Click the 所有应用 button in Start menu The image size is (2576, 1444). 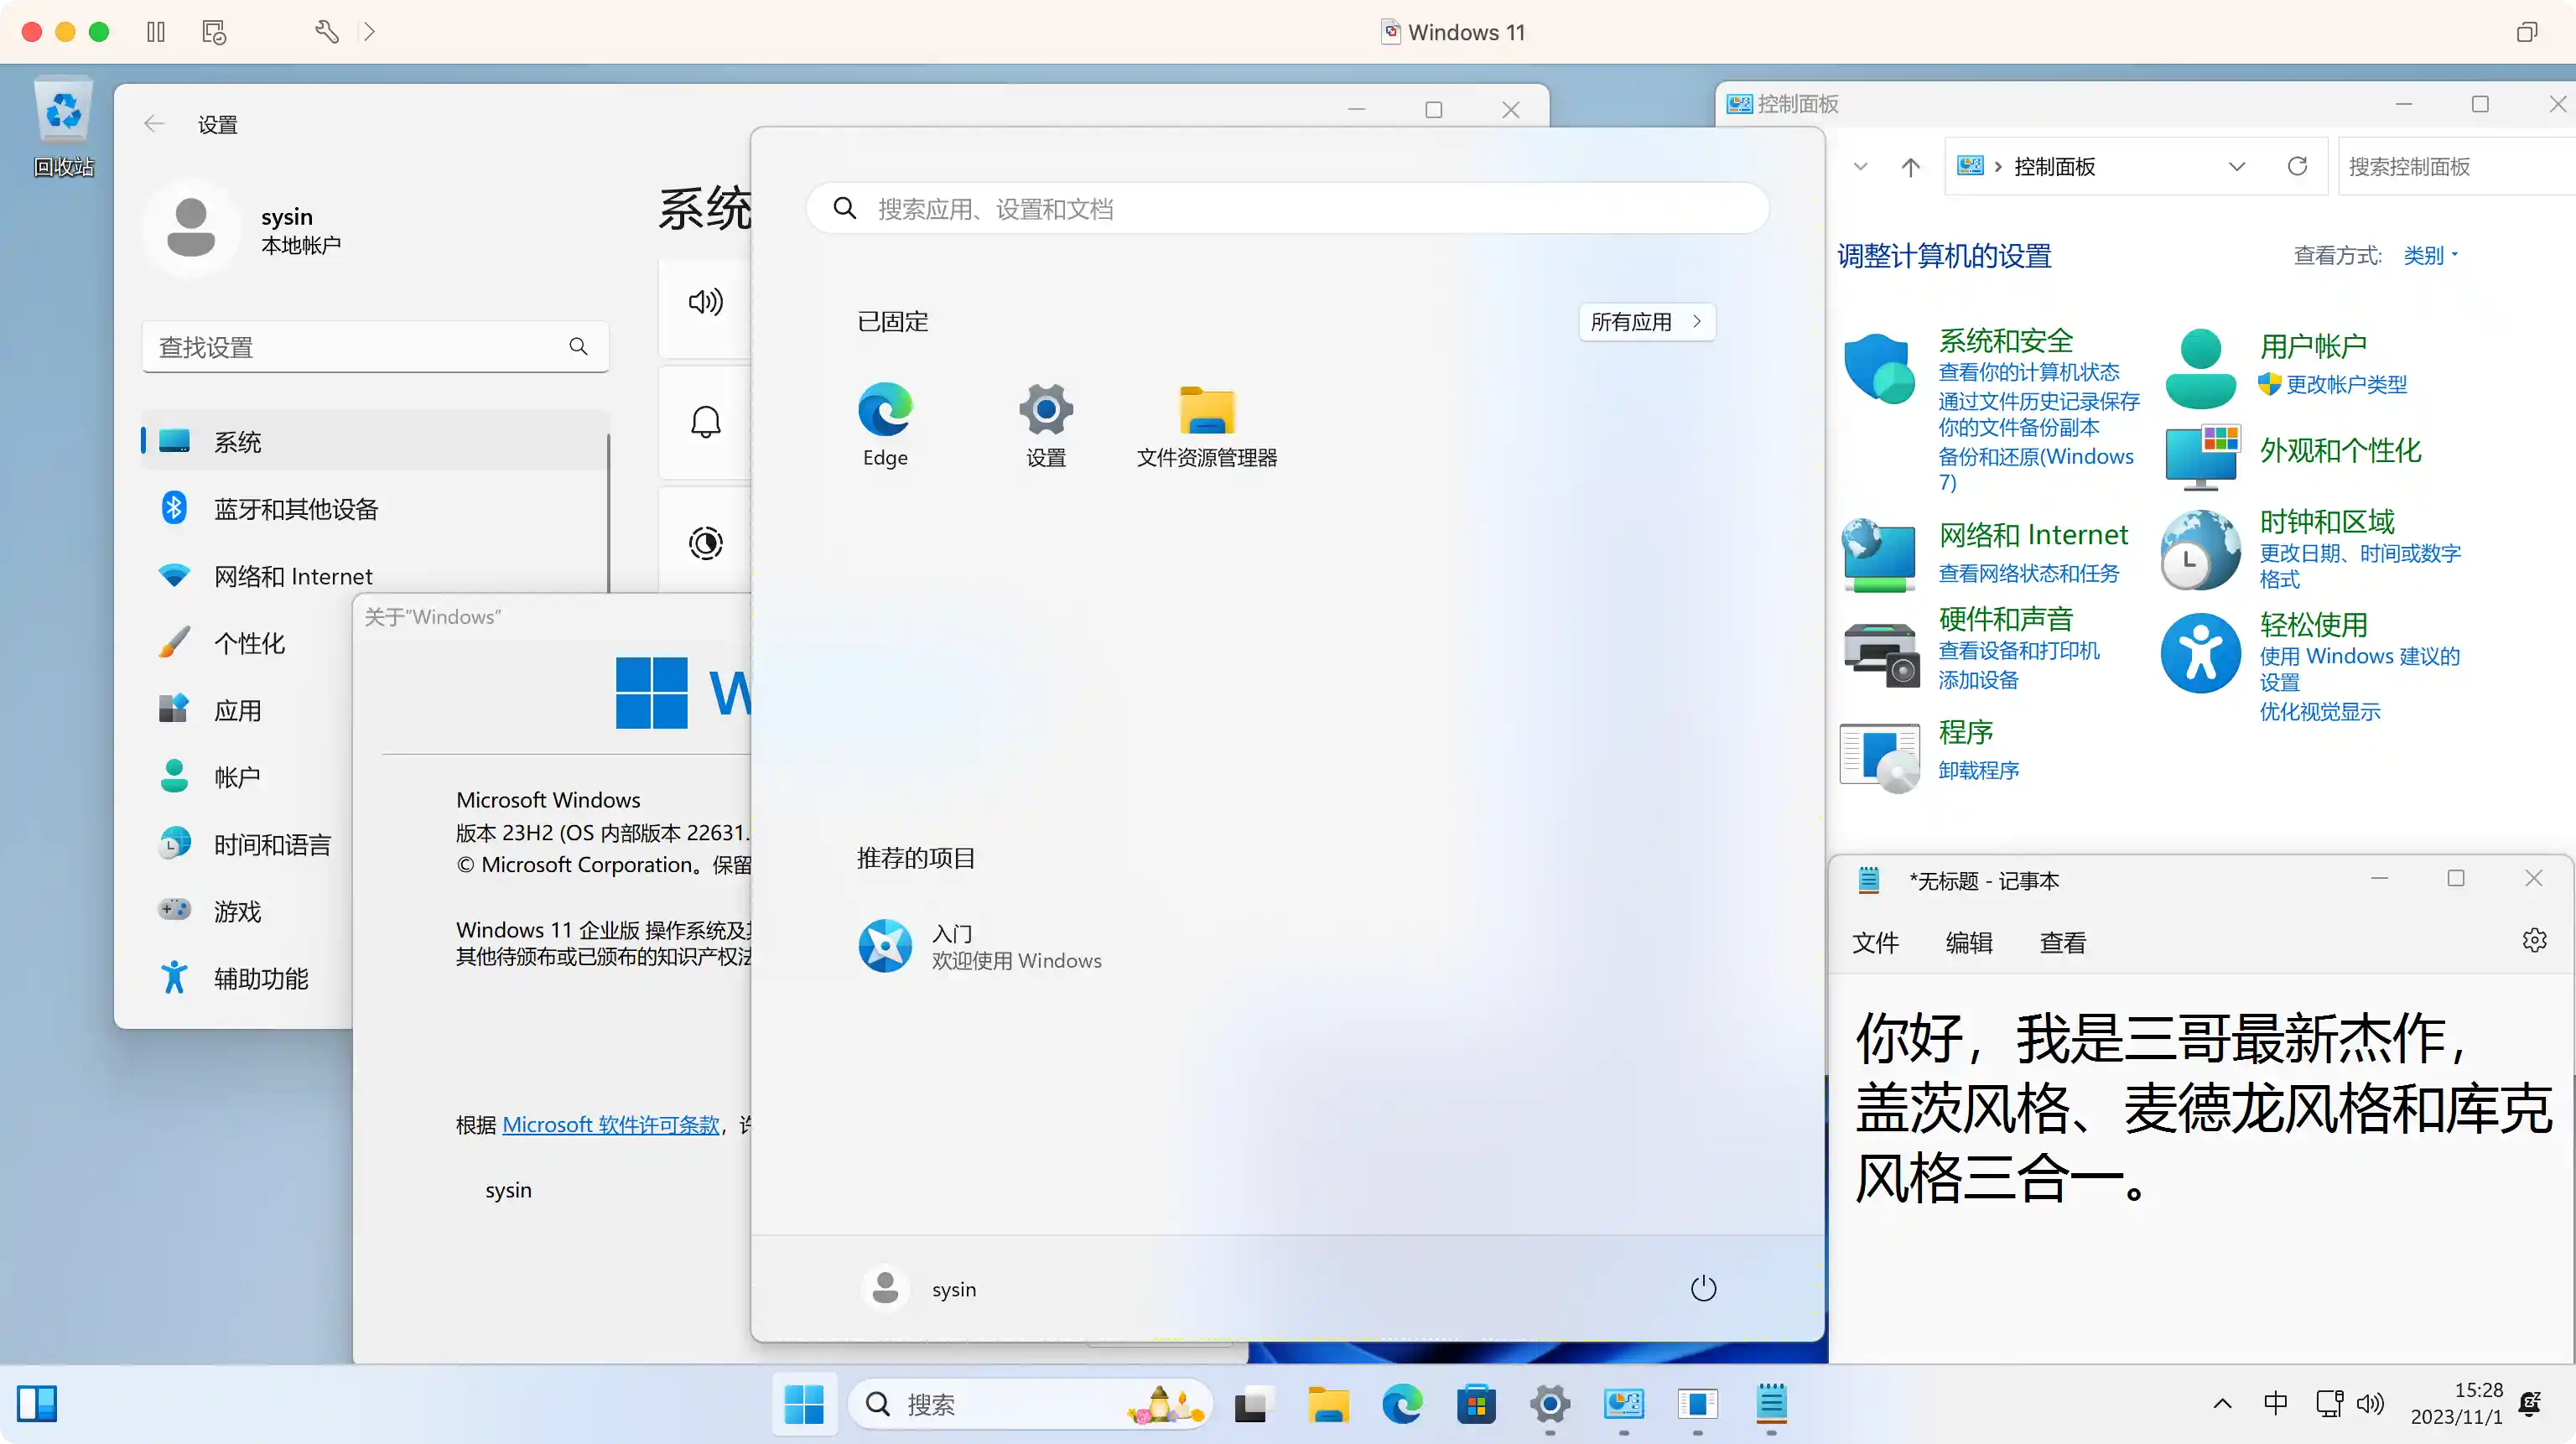1646,322
